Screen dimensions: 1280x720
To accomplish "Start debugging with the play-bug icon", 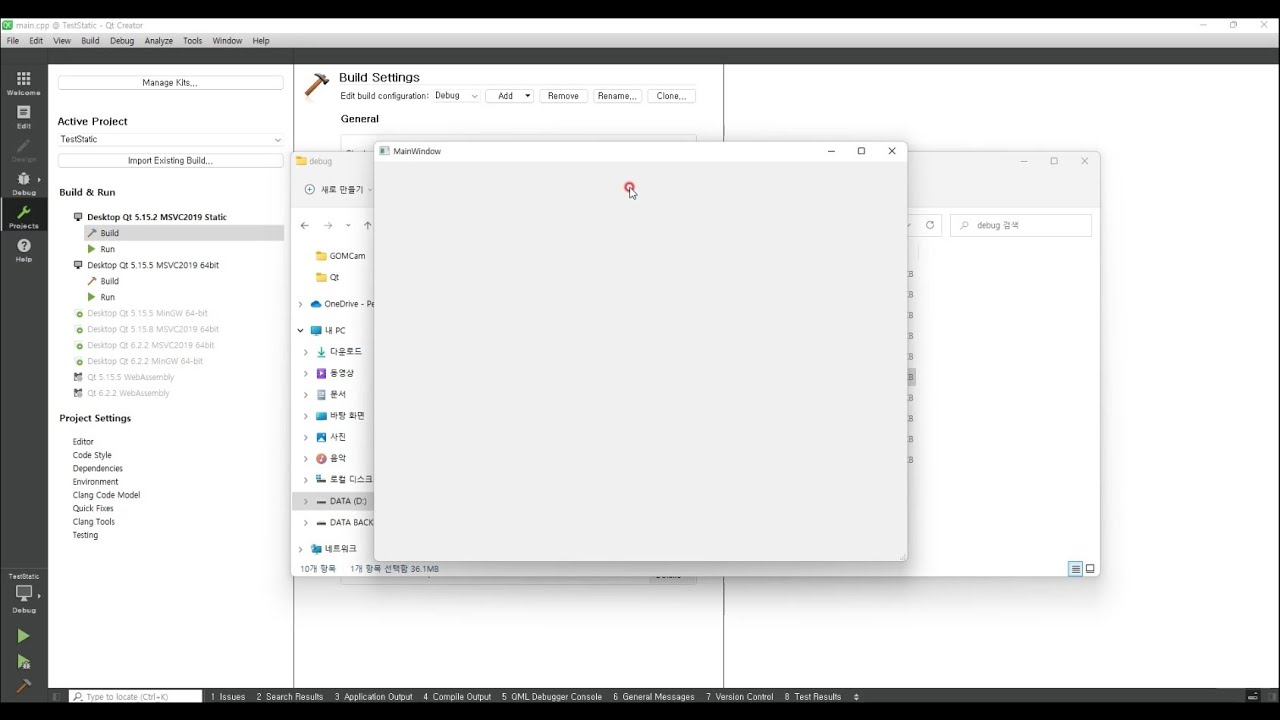I will coord(23,662).
